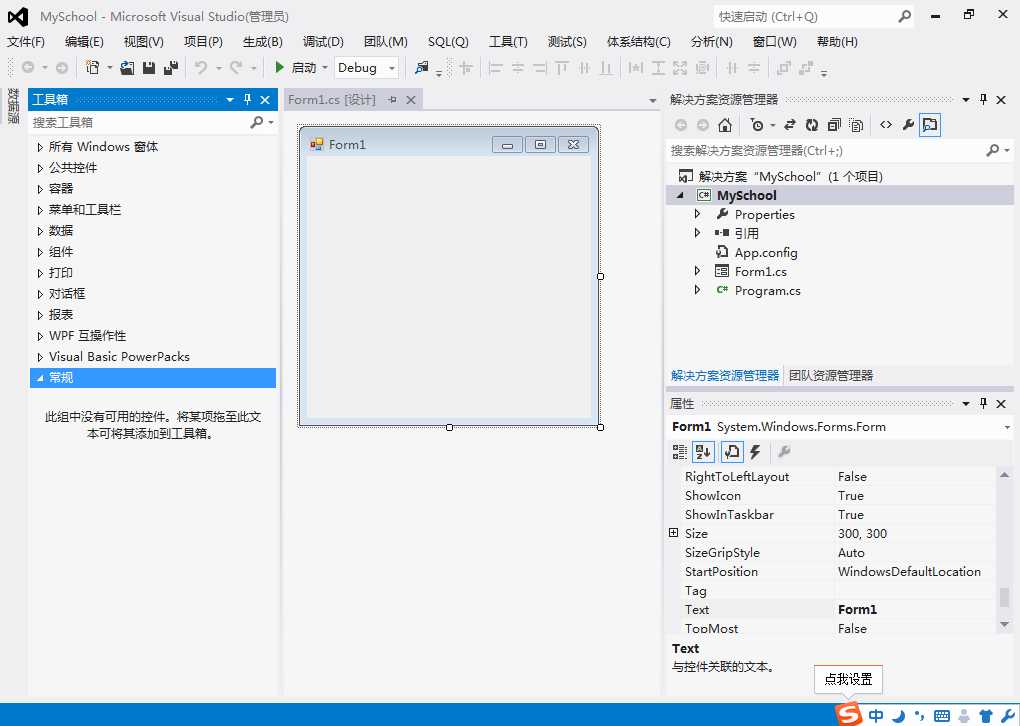Pin the Form1.cs design tab
Screen dimensions: 1020x726
tap(392, 100)
